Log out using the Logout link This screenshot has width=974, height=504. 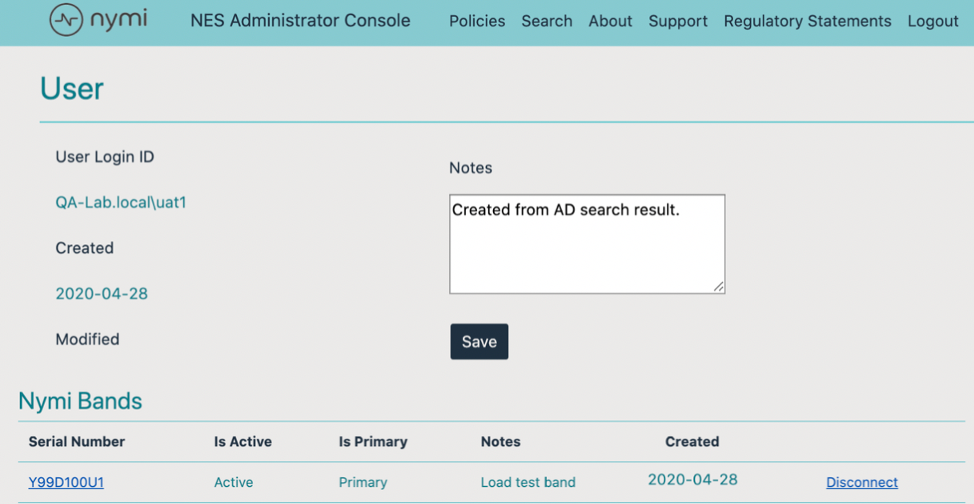[x=933, y=21]
